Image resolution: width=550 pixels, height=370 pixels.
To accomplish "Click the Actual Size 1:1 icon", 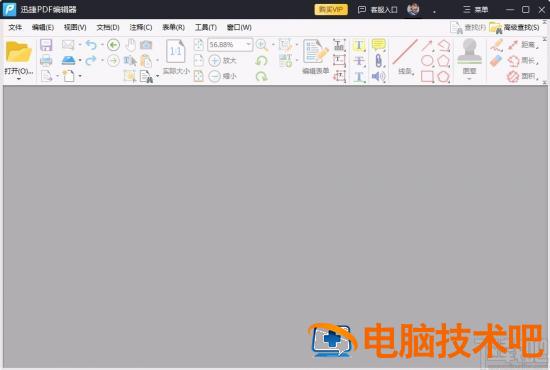I will pyautogui.click(x=176, y=52).
